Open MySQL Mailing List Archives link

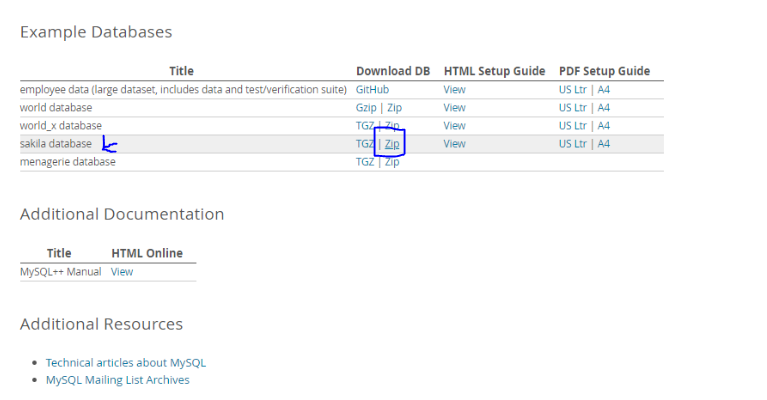click(117, 380)
